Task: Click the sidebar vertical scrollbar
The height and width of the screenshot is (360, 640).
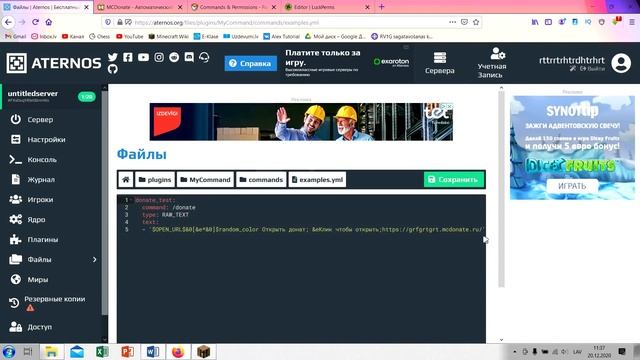Action: (x=105, y=202)
